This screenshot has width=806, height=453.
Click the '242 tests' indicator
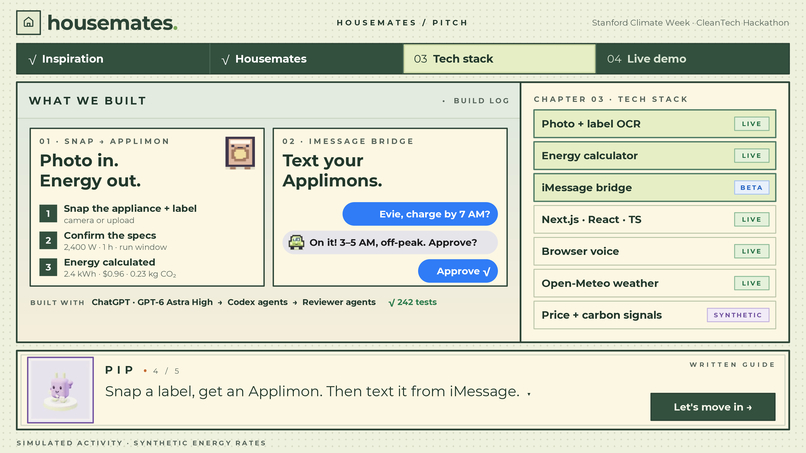click(x=413, y=302)
